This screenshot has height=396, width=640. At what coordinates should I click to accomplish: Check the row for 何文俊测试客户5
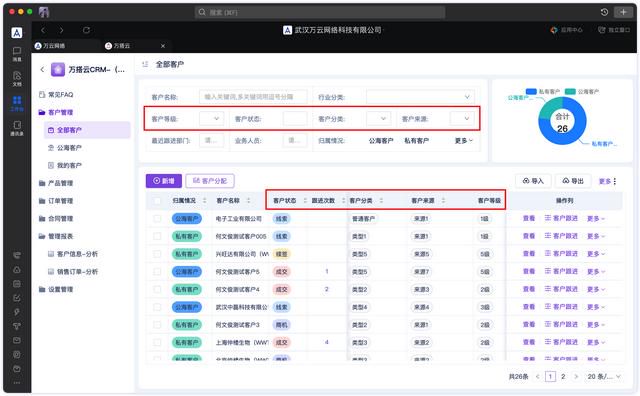click(157, 271)
